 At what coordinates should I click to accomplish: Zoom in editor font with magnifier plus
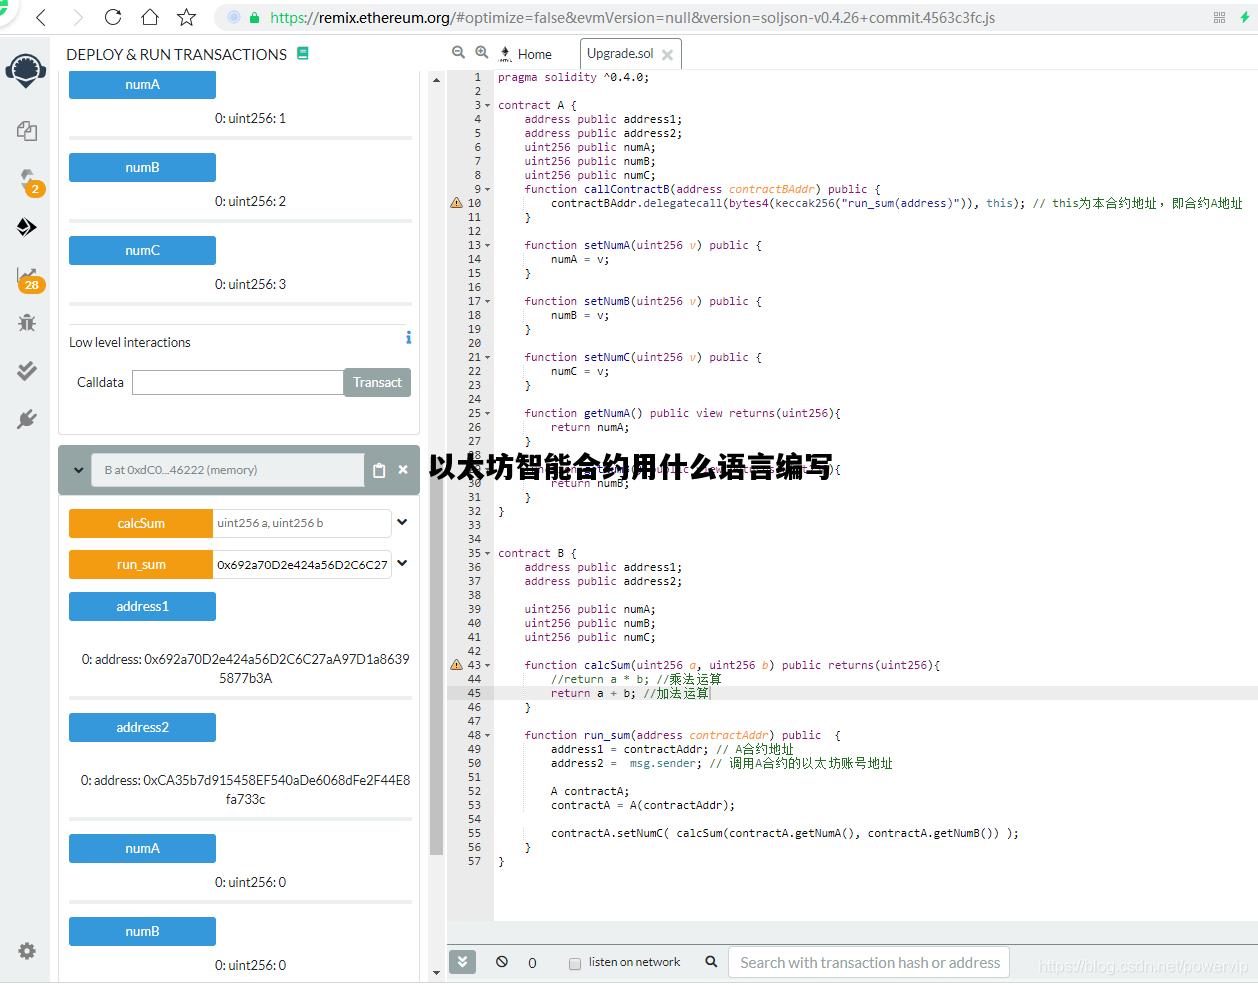click(481, 53)
